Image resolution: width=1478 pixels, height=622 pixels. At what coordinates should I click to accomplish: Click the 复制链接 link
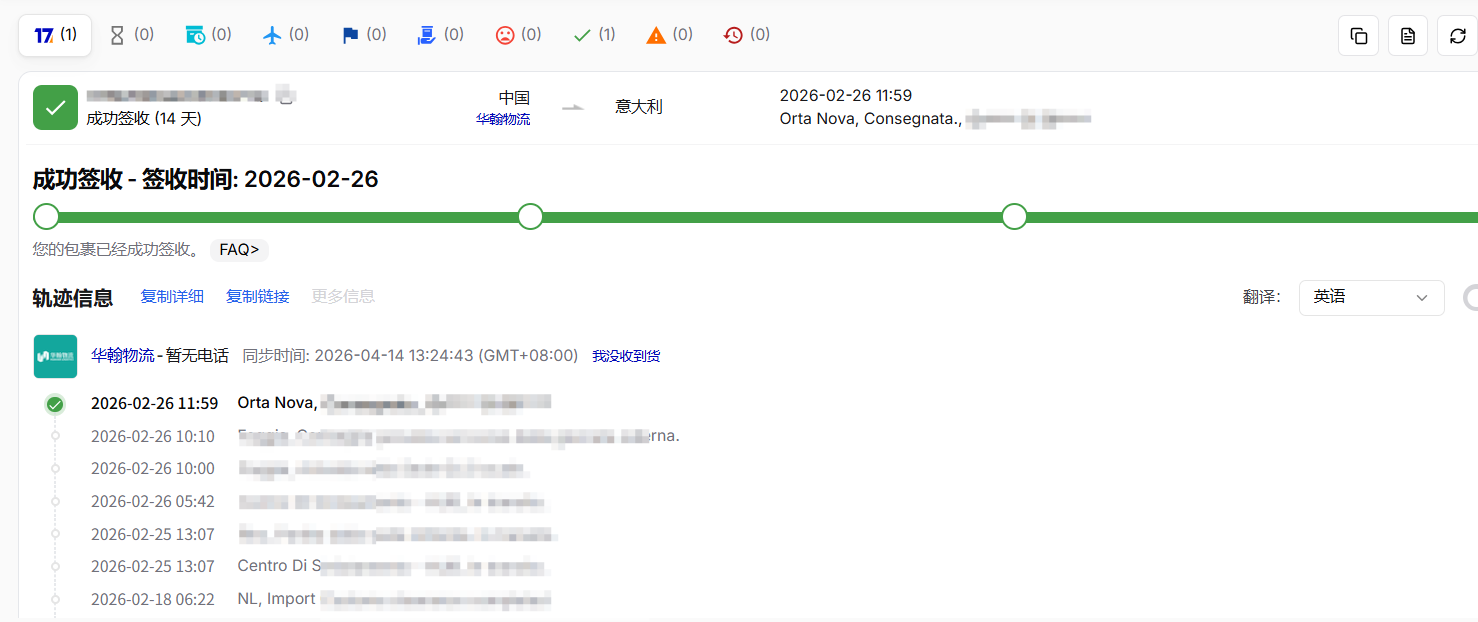tap(258, 297)
